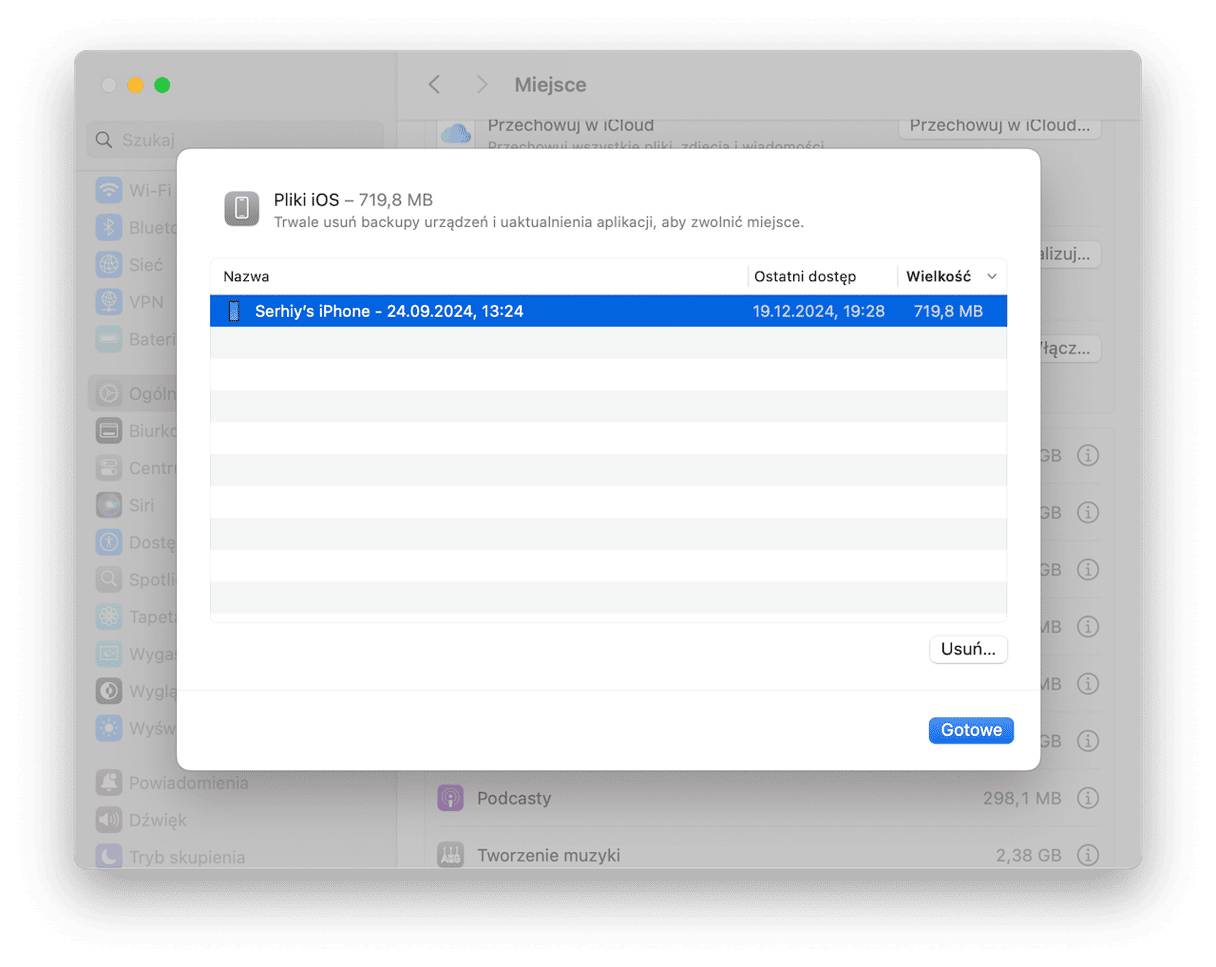Confirm with the Gotowe button
Viewport: 1216px width, 967px height.
tap(971, 730)
